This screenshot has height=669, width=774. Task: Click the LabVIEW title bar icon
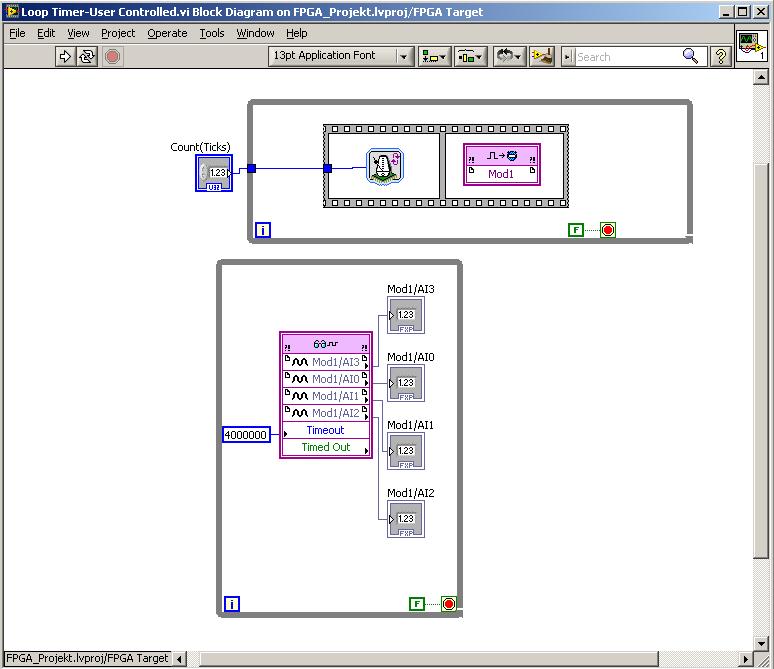tap(11, 11)
